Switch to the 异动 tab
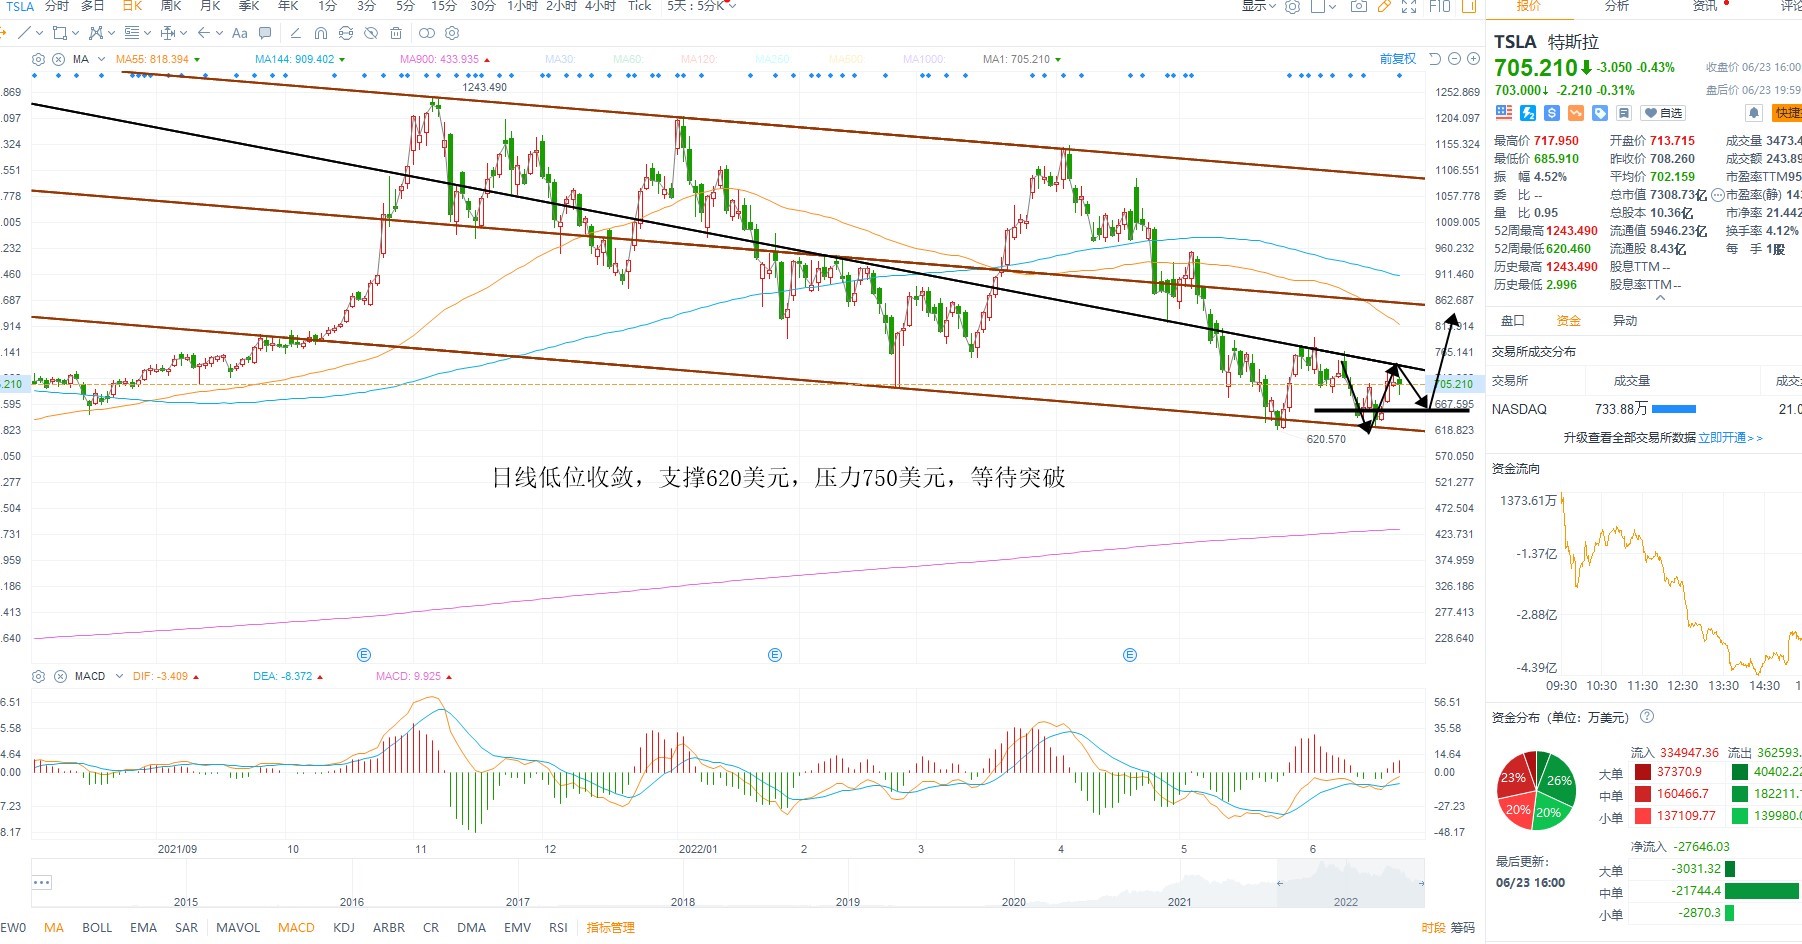 tap(1625, 321)
